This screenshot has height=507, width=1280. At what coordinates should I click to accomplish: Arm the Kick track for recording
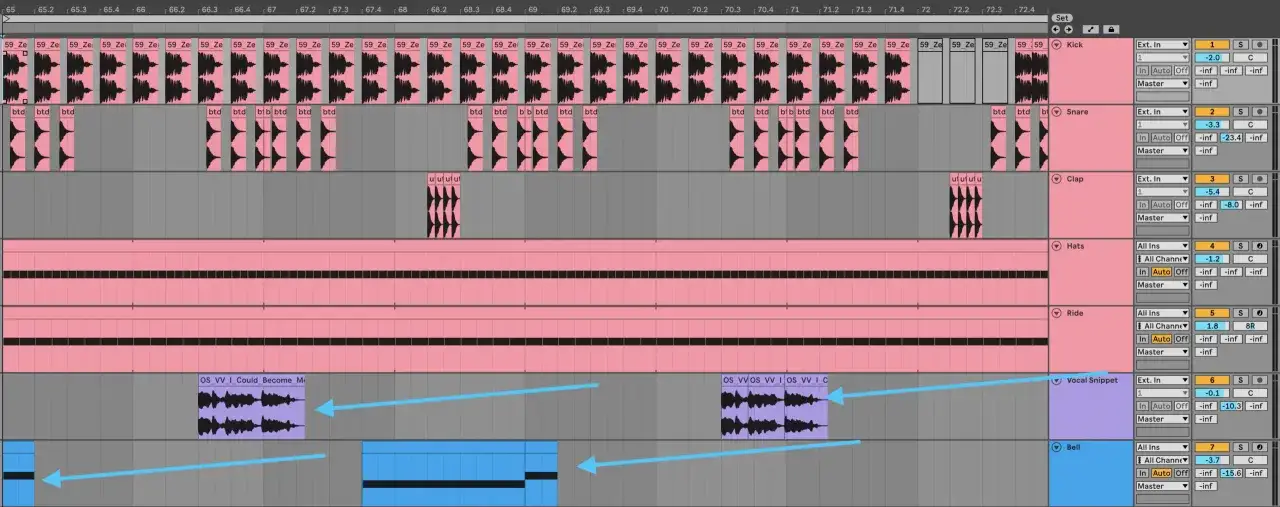coord(1259,45)
